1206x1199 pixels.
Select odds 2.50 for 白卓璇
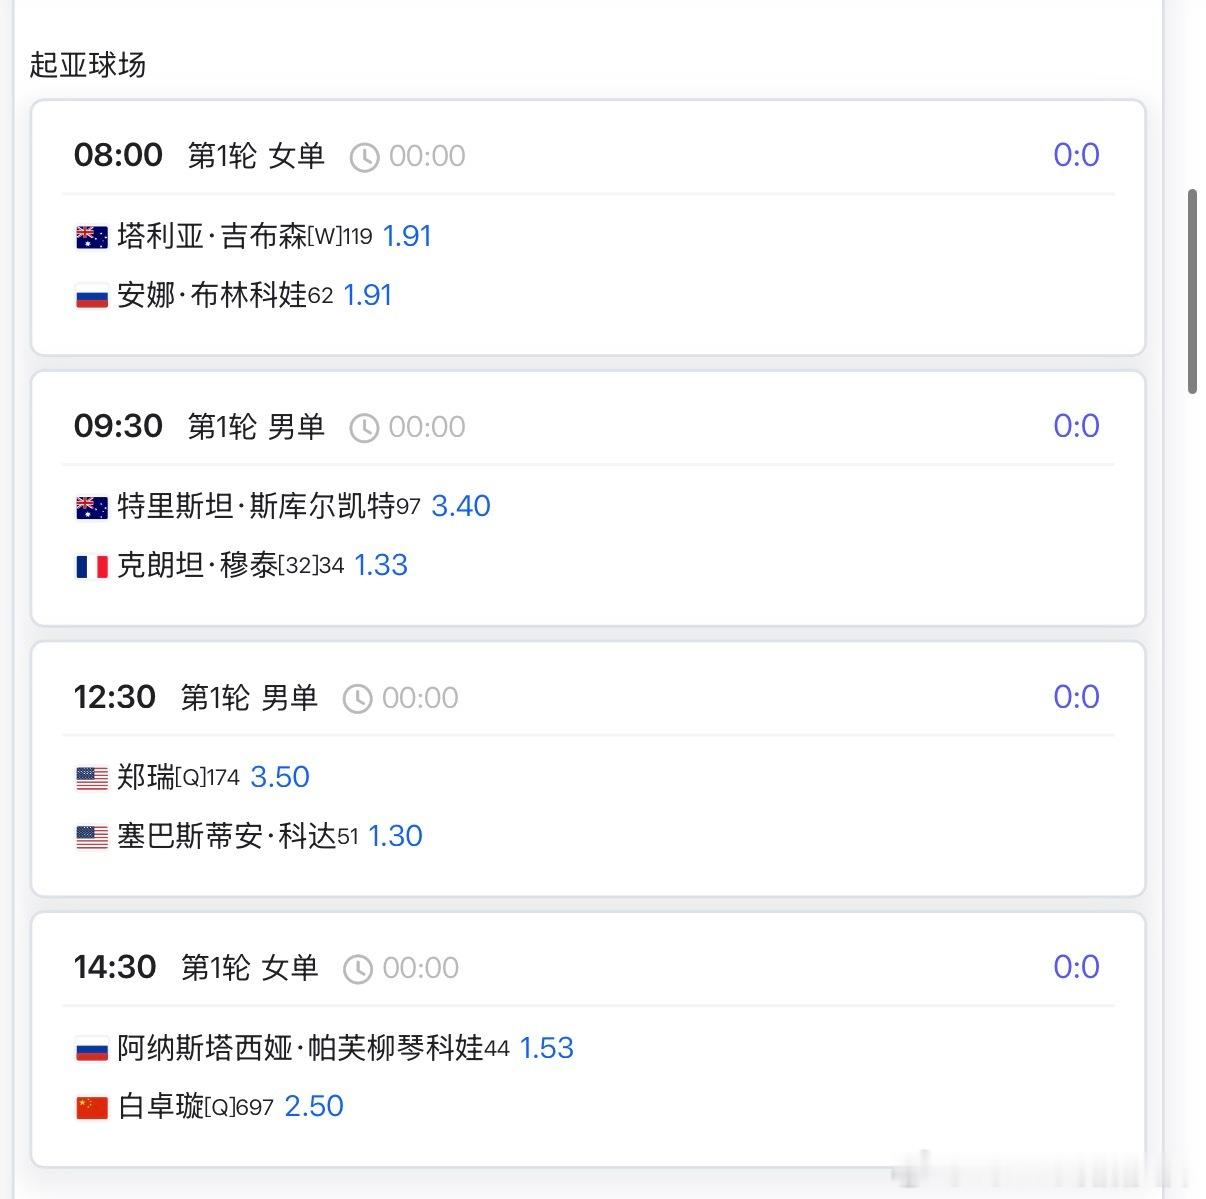point(313,1106)
